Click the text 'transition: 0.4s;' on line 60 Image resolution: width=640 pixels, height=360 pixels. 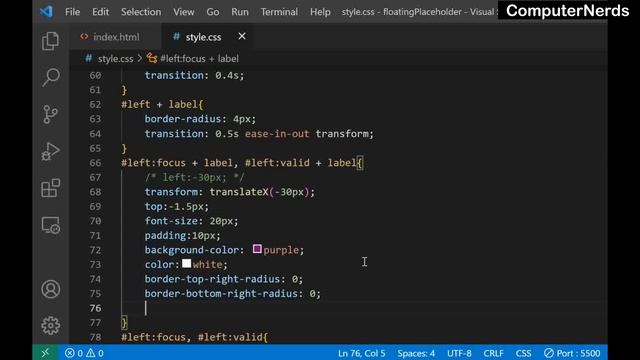194,76
